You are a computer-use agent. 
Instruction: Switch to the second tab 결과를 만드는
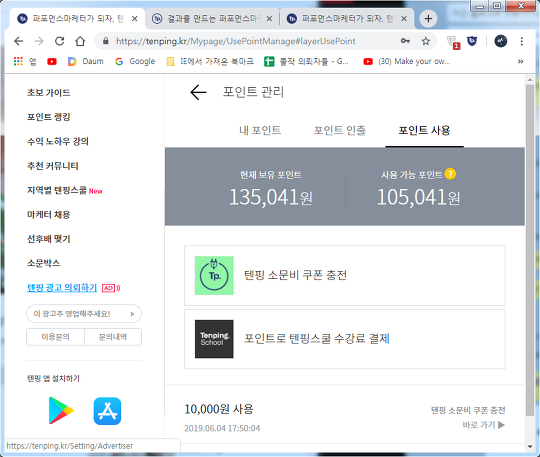212,19
